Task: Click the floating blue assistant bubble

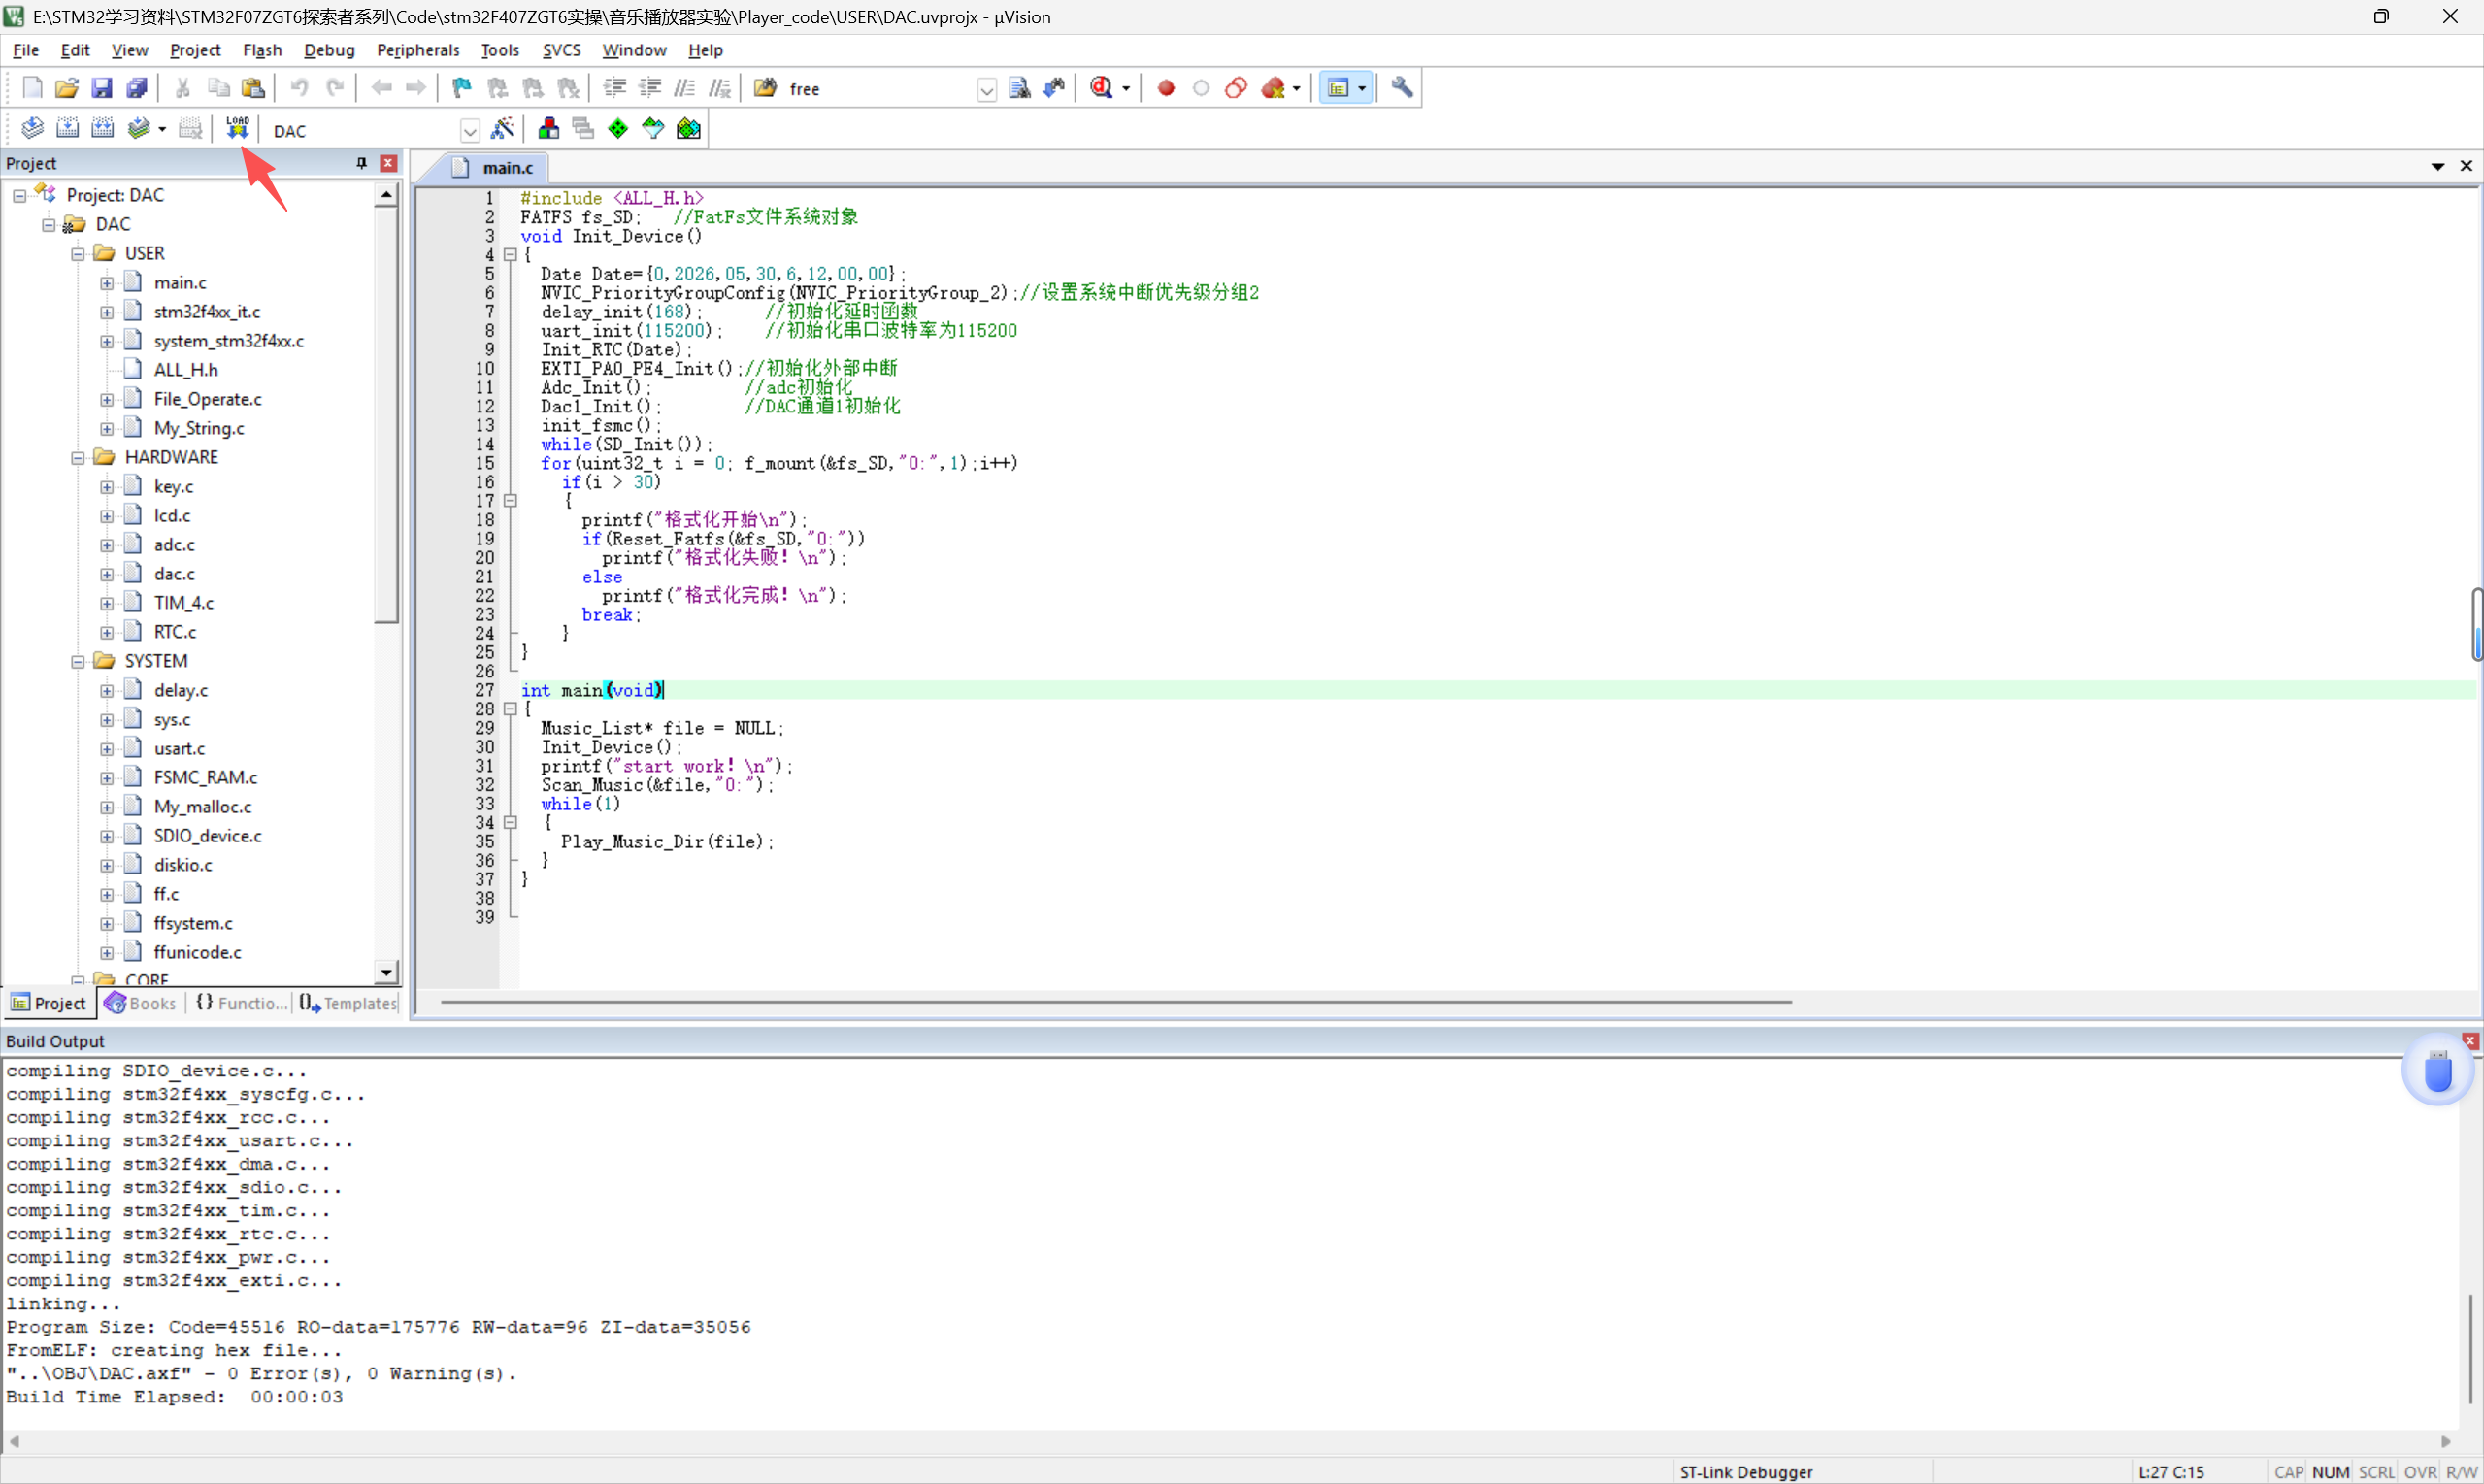Action: tap(2438, 1071)
